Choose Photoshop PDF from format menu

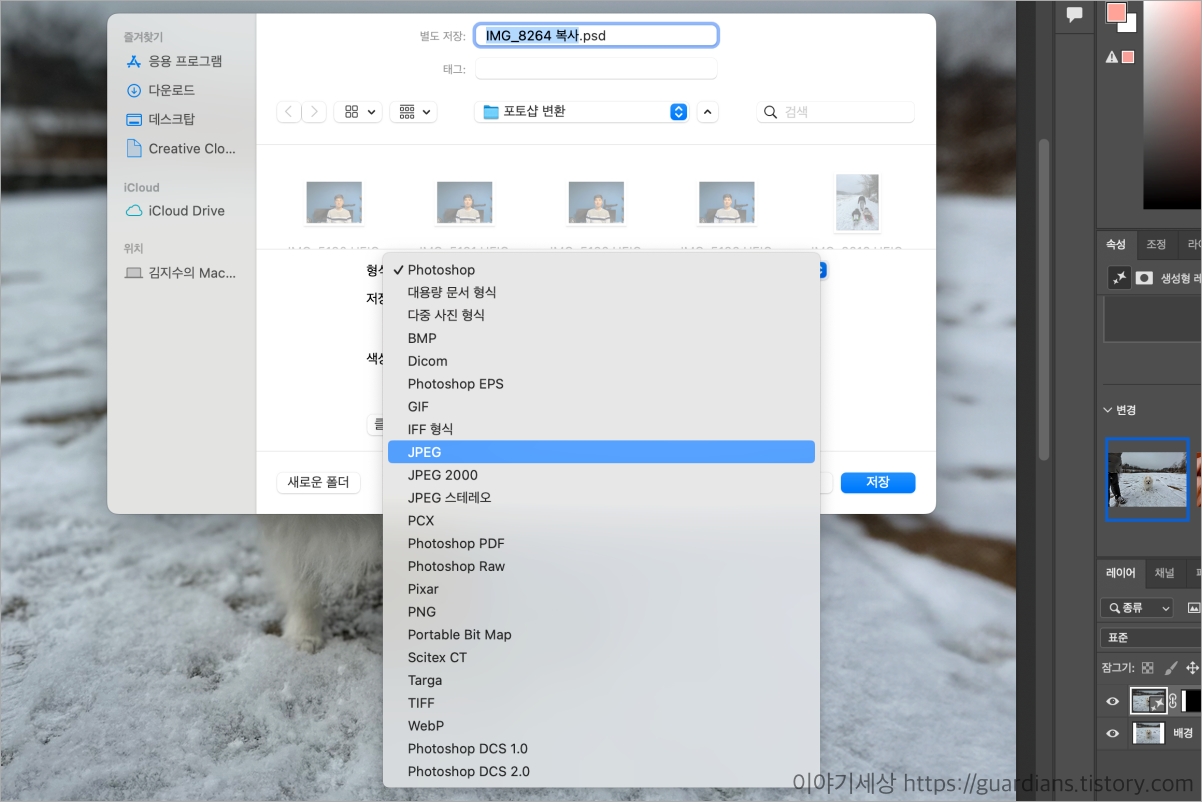point(601,543)
